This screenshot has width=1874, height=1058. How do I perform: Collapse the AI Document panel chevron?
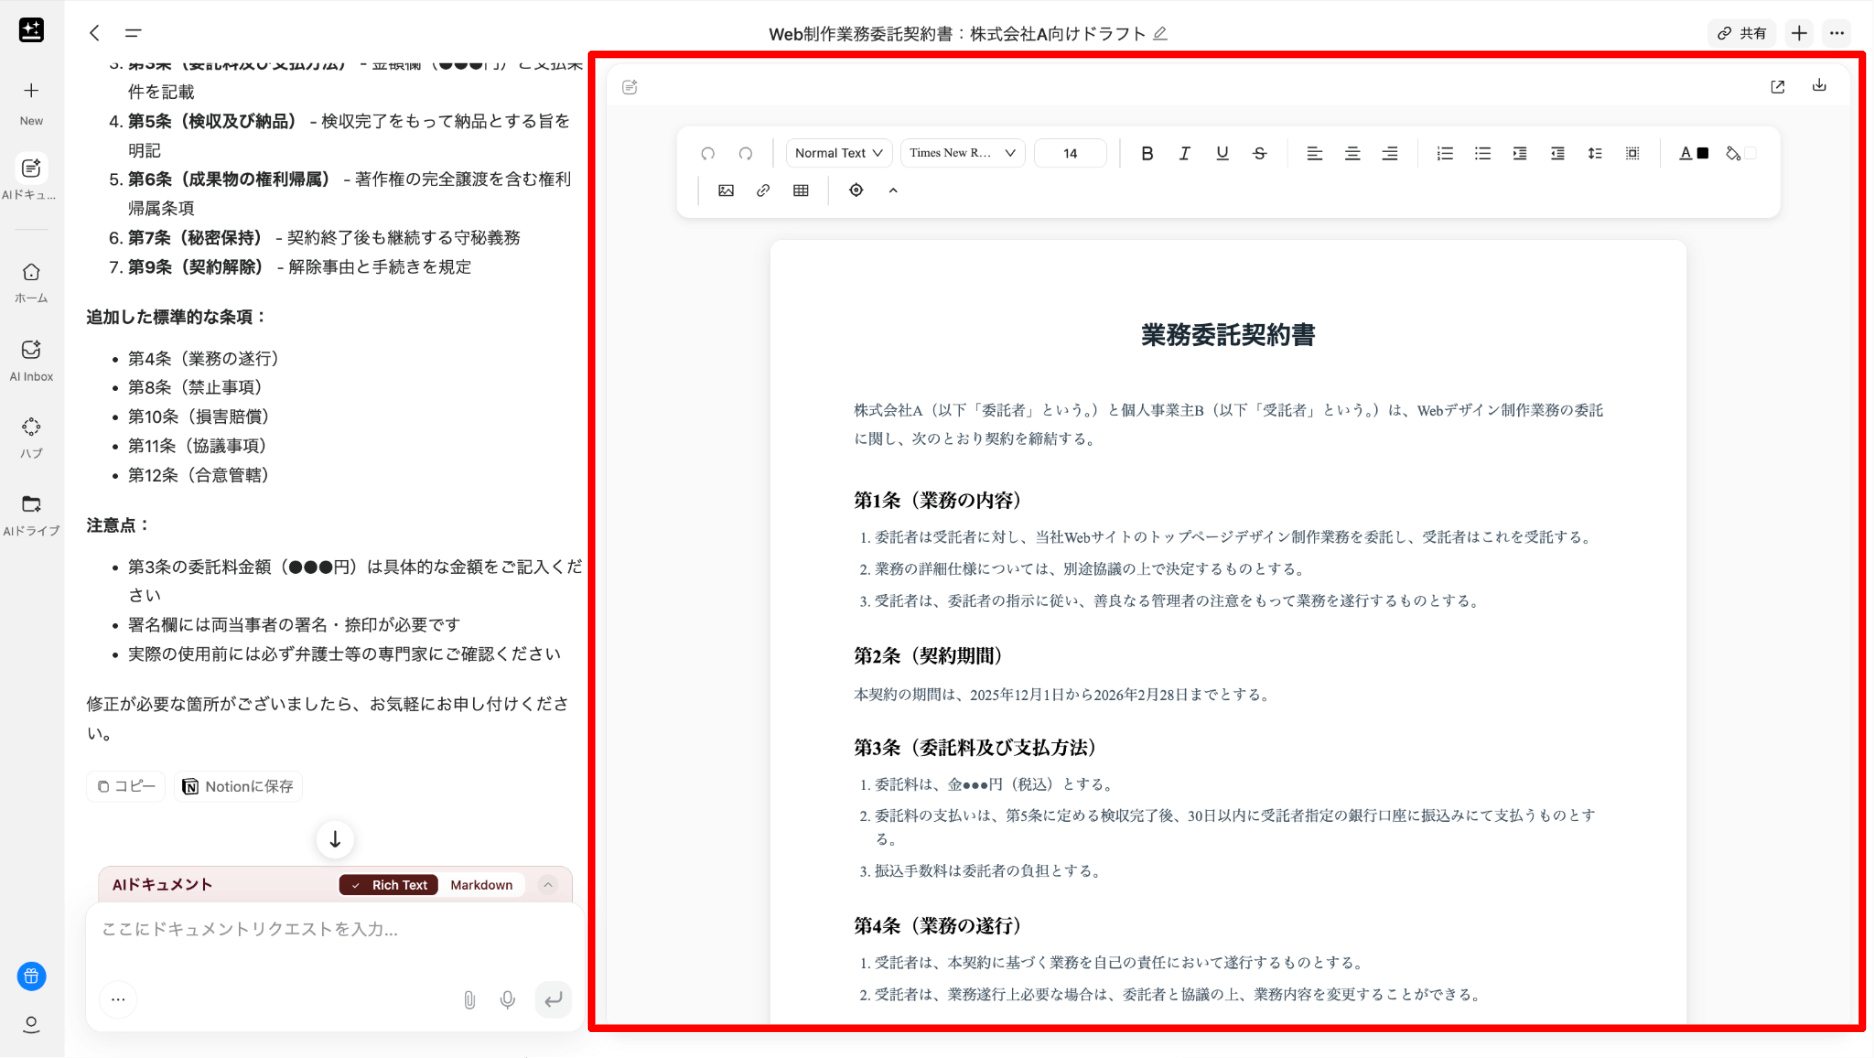(x=548, y=885)
